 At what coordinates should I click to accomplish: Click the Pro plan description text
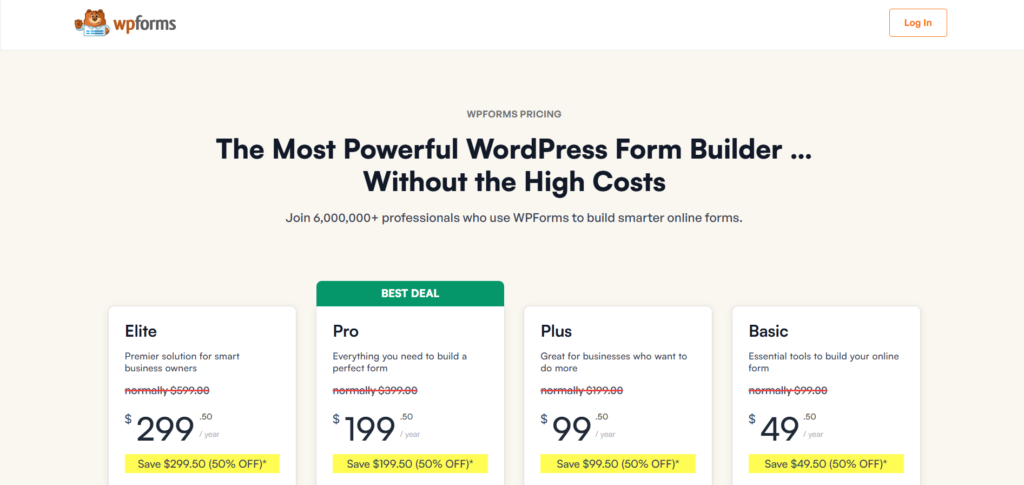[400, 362]
